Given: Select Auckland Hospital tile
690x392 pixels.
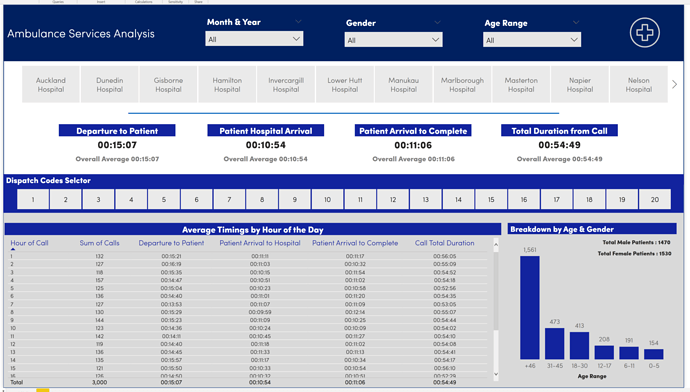Looking at the screenshot, I should (51, 84).
